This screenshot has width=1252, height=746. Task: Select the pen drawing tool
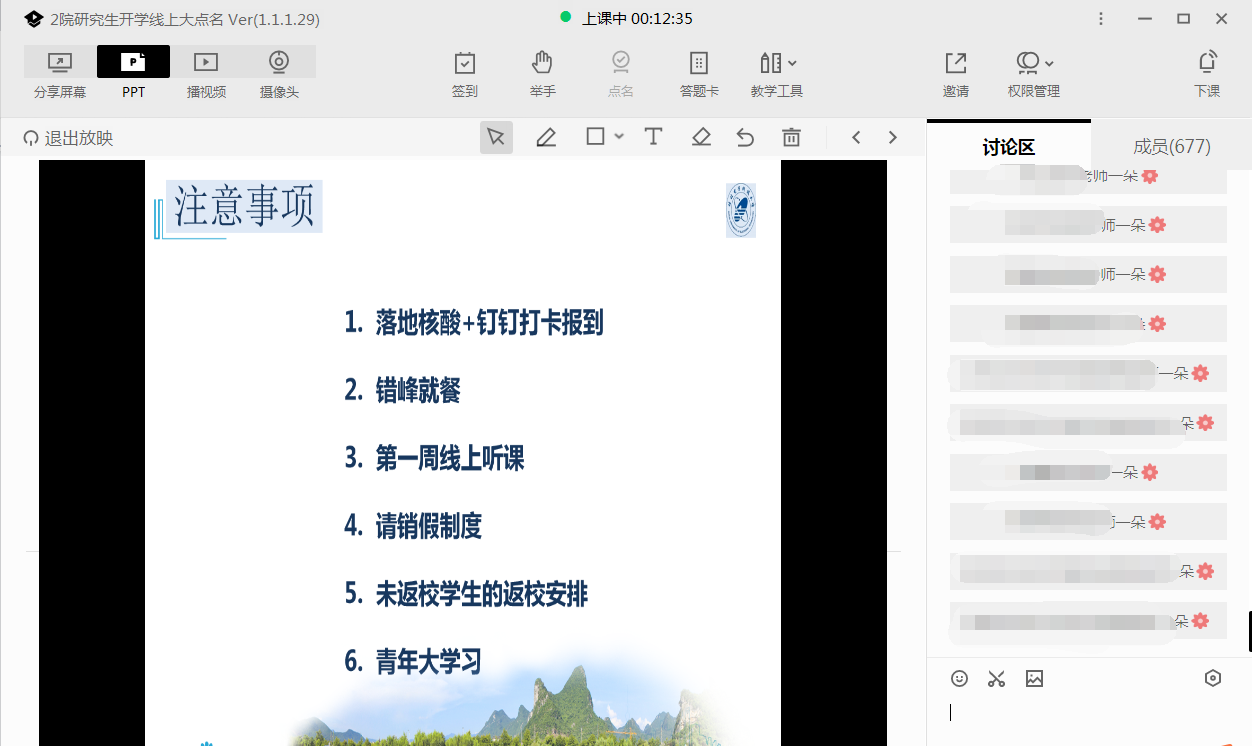[x=546, y=138]
